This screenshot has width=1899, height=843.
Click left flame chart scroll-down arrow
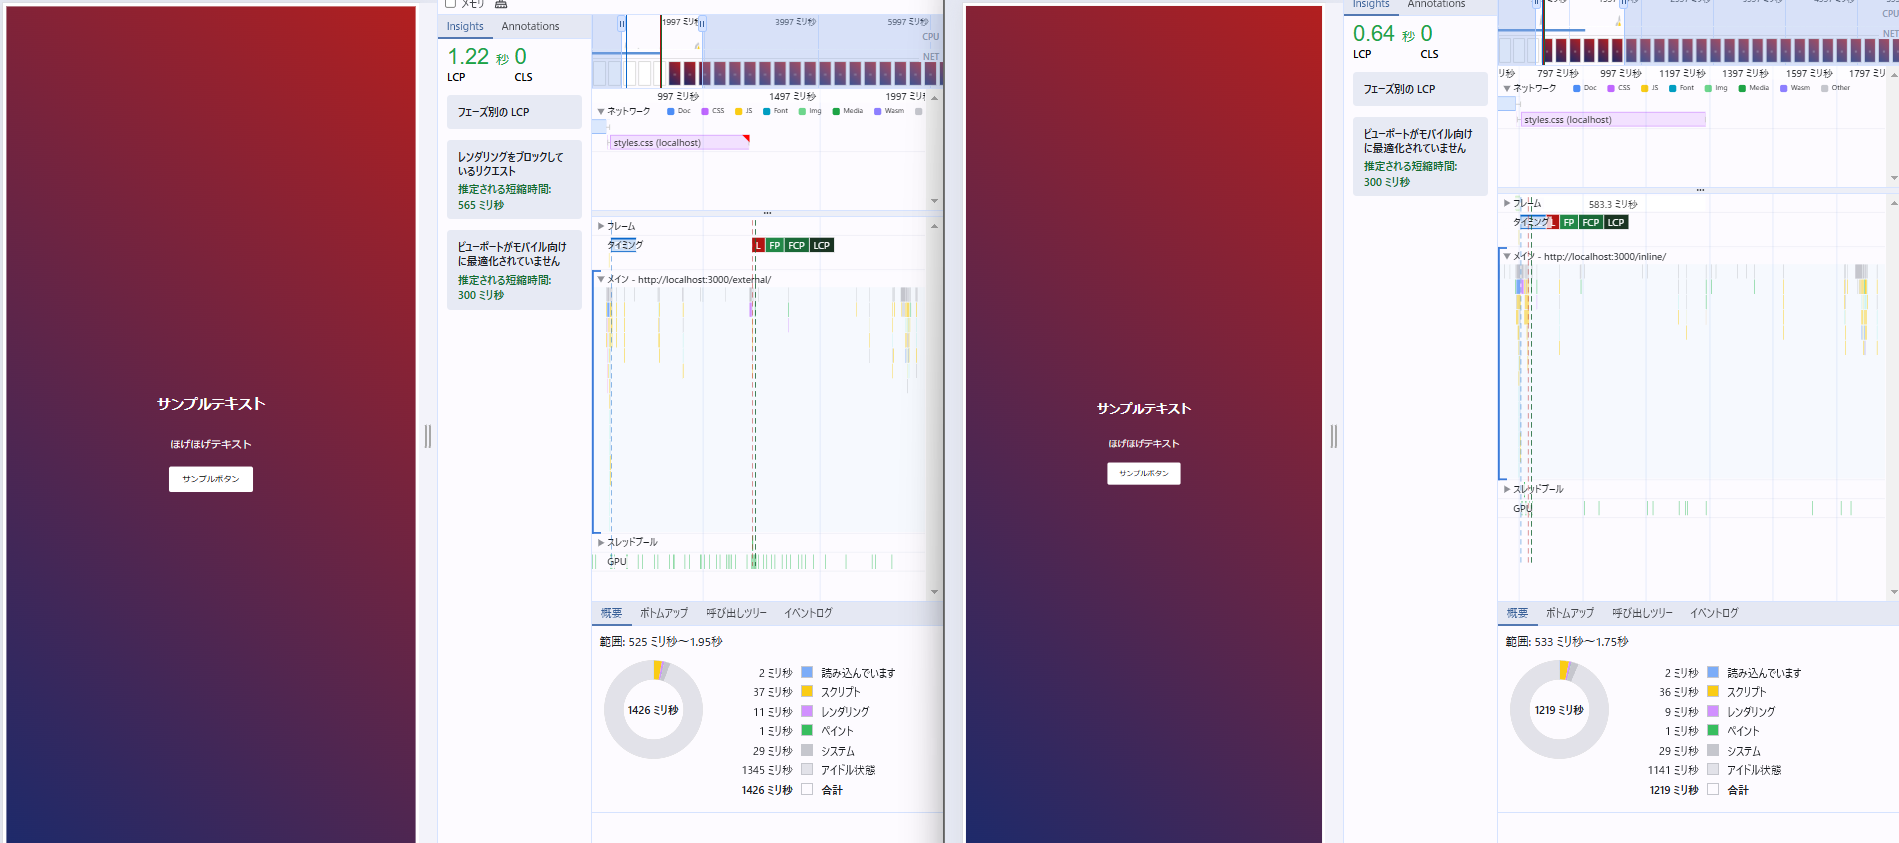[x=935, y=592]
